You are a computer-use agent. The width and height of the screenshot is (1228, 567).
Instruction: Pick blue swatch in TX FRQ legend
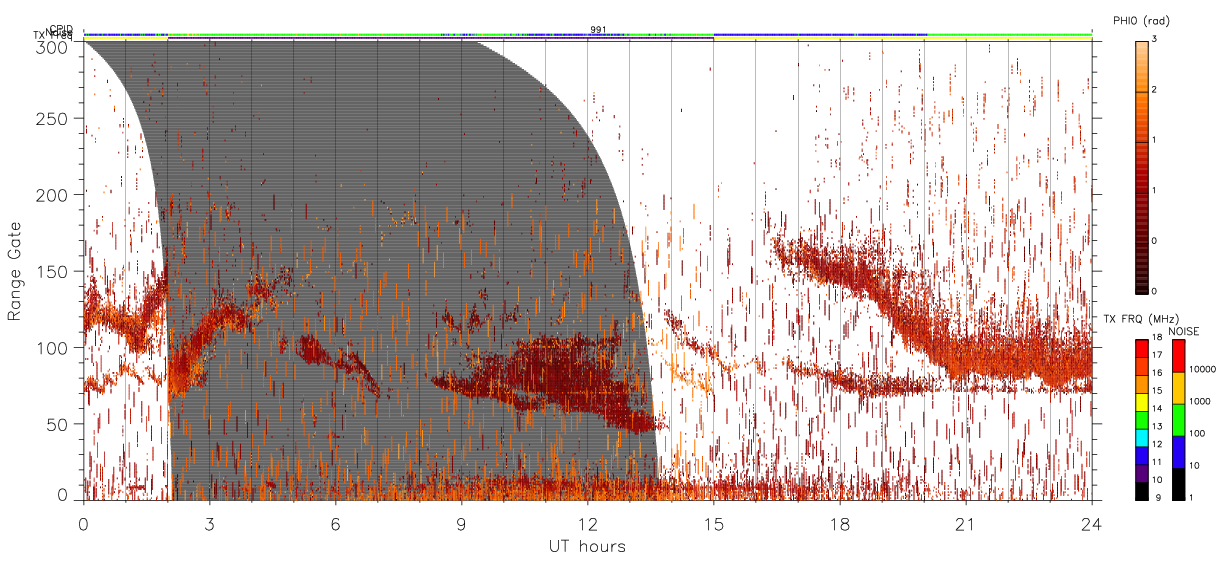pyautogui.click(x=1141, y=453)
